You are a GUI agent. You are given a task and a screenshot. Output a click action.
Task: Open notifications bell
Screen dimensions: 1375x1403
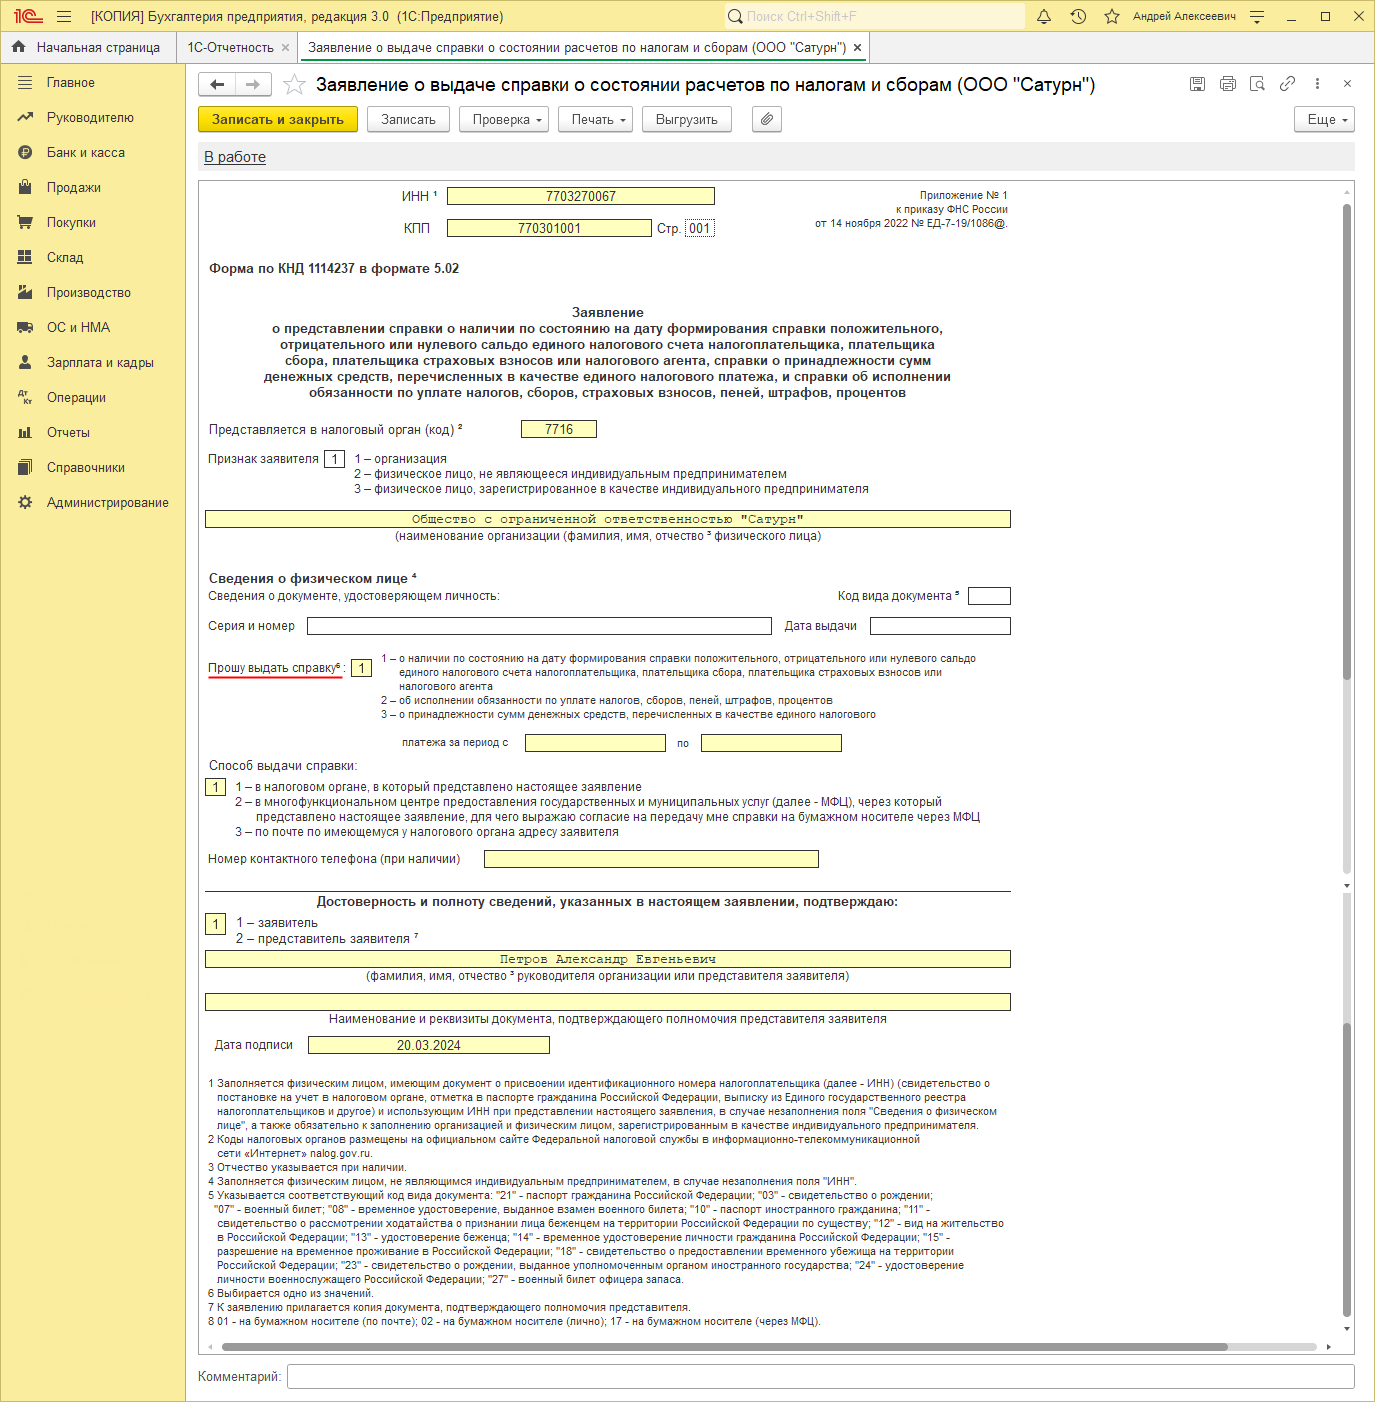(1044, 16)
